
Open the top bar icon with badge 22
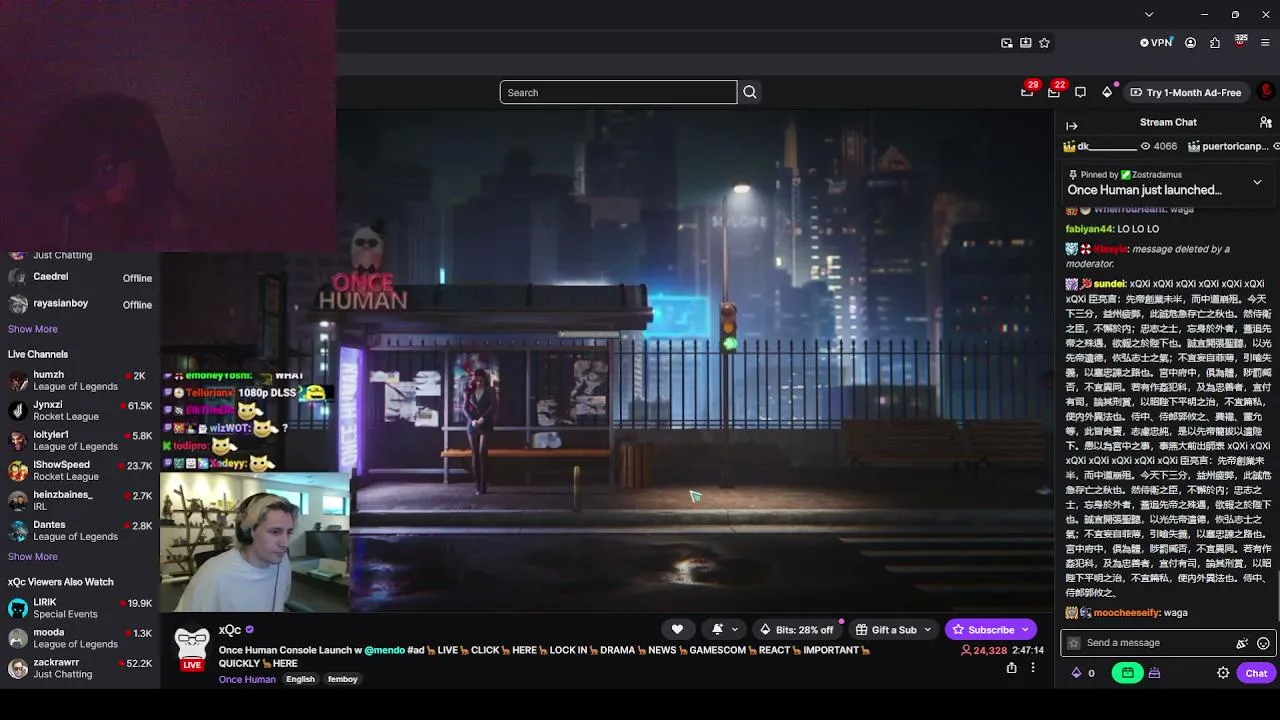point(1054,92)
